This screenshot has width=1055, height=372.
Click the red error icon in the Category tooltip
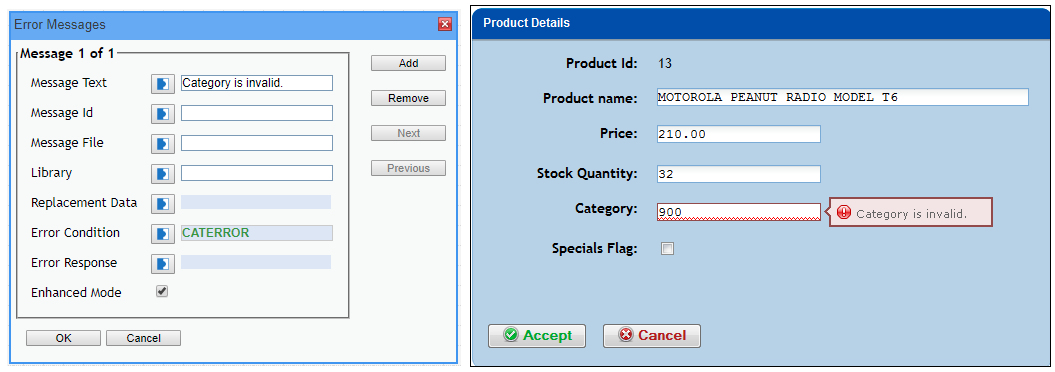(x=844, y=213)
